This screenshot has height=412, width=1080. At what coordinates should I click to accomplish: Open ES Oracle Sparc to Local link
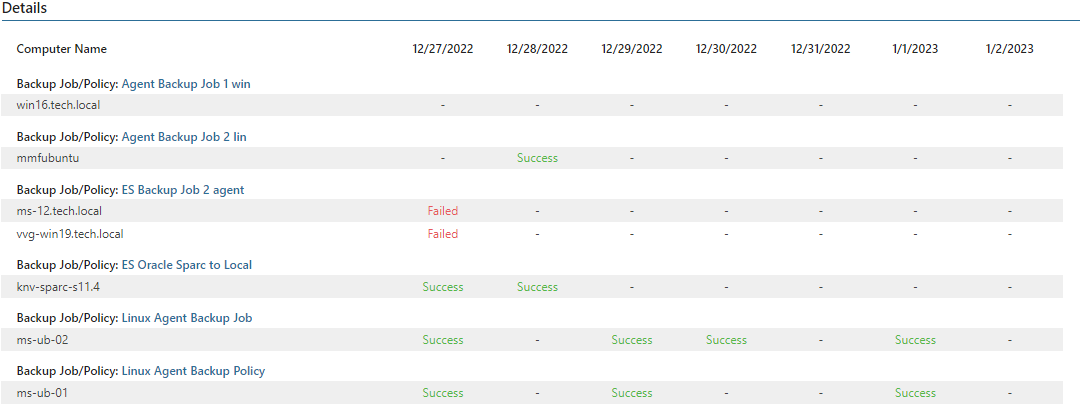tap(187, 265)
